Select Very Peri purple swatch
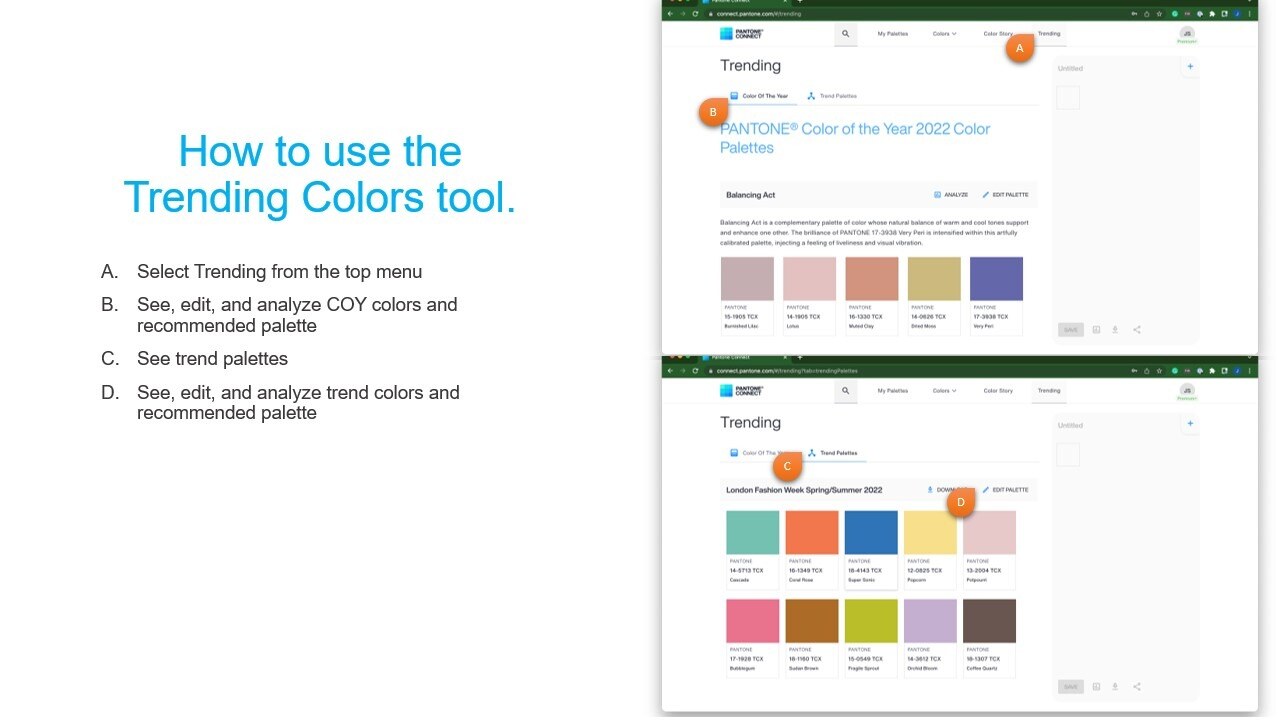 (x=996, y=279)
